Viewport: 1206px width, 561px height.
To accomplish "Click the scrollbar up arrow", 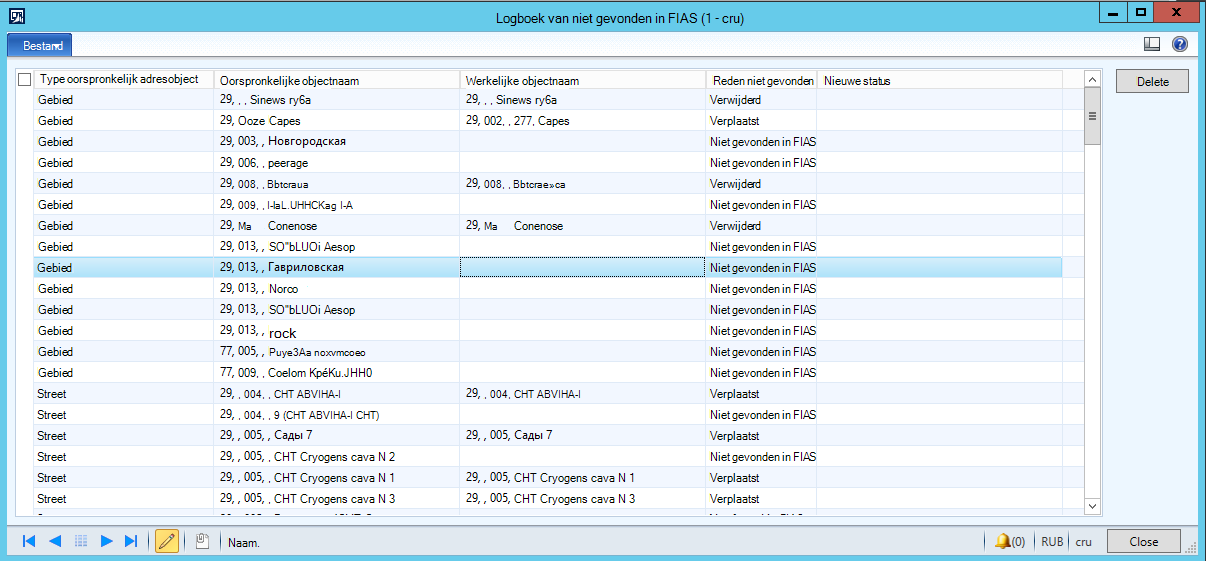I will (1093, 80).
